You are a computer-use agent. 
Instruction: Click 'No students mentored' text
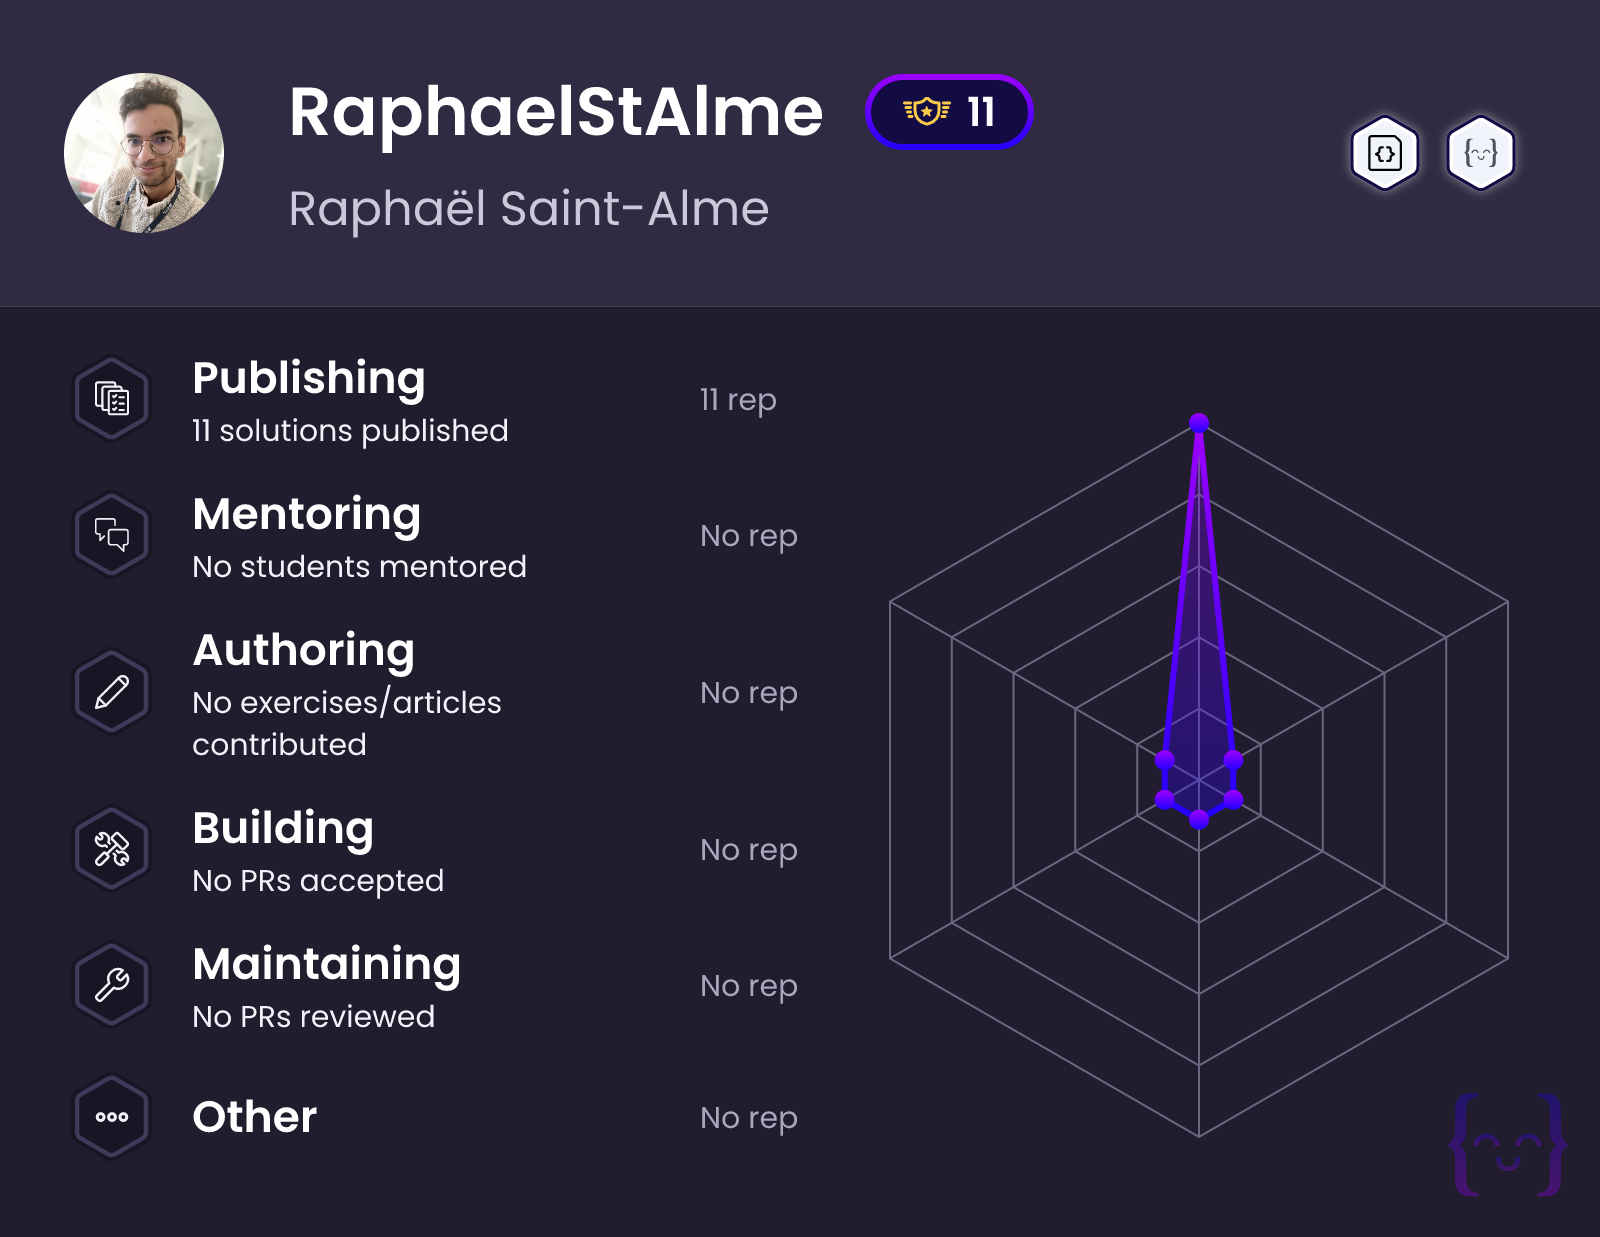359,567
